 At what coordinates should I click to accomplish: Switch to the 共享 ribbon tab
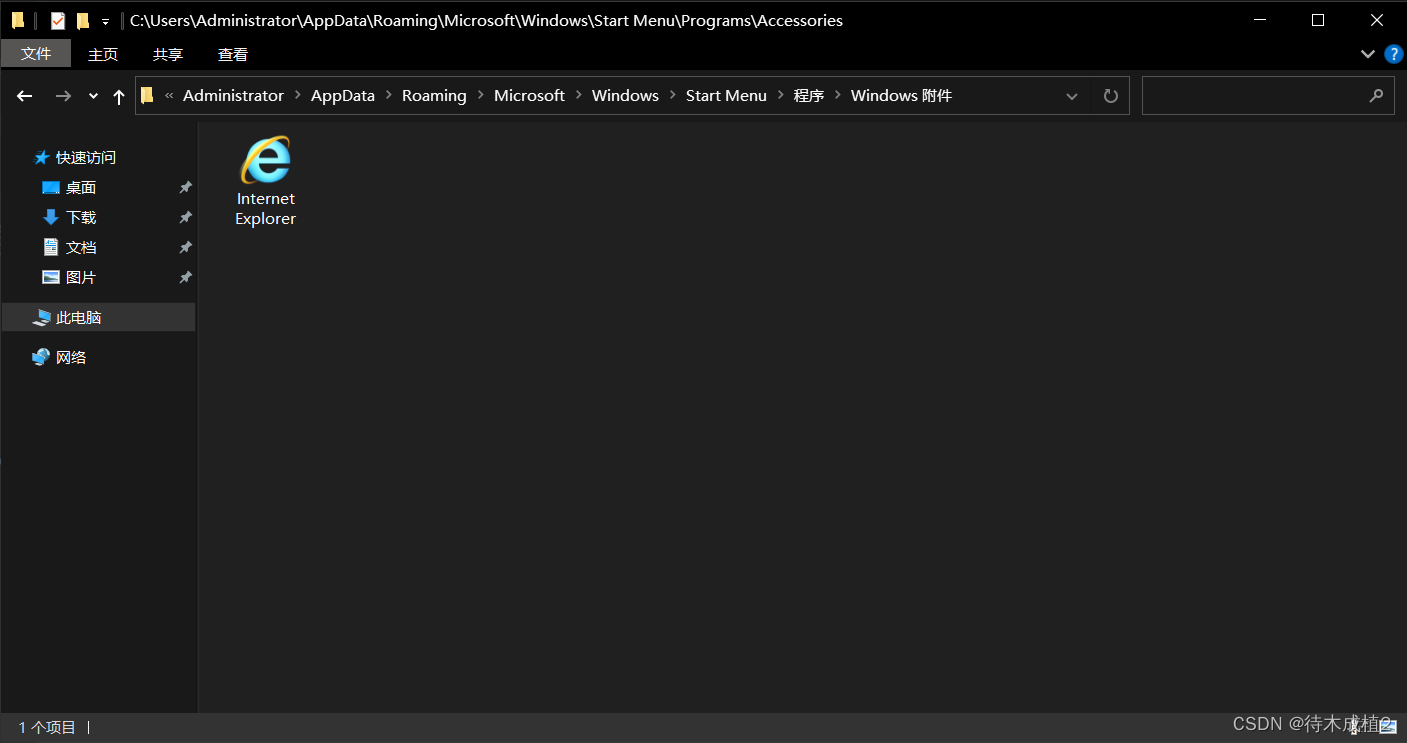(168, 54)
